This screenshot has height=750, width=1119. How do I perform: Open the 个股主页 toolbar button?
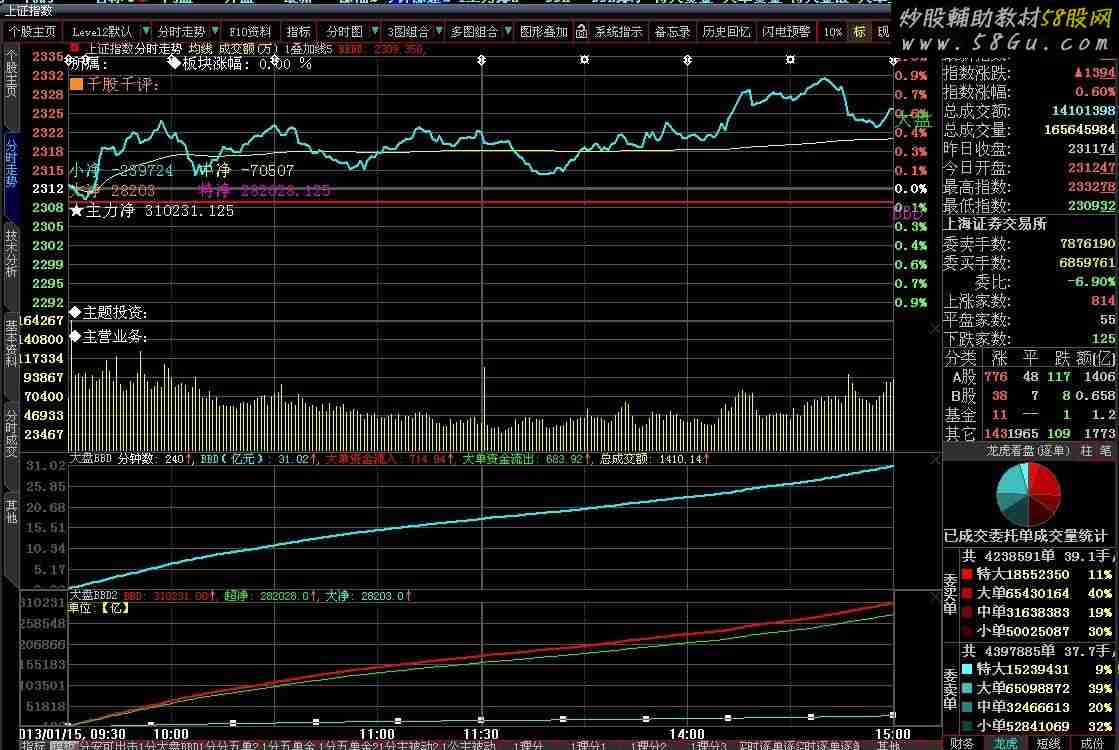pyautogui.click(x=32, y=32)
